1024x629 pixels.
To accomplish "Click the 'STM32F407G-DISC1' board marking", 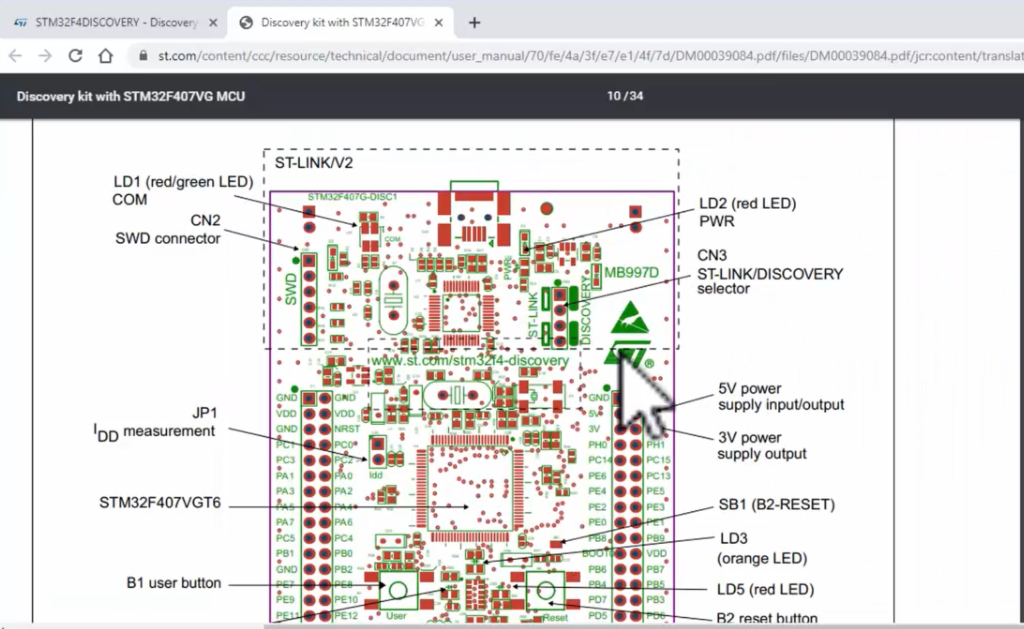I will coord(352,197).
